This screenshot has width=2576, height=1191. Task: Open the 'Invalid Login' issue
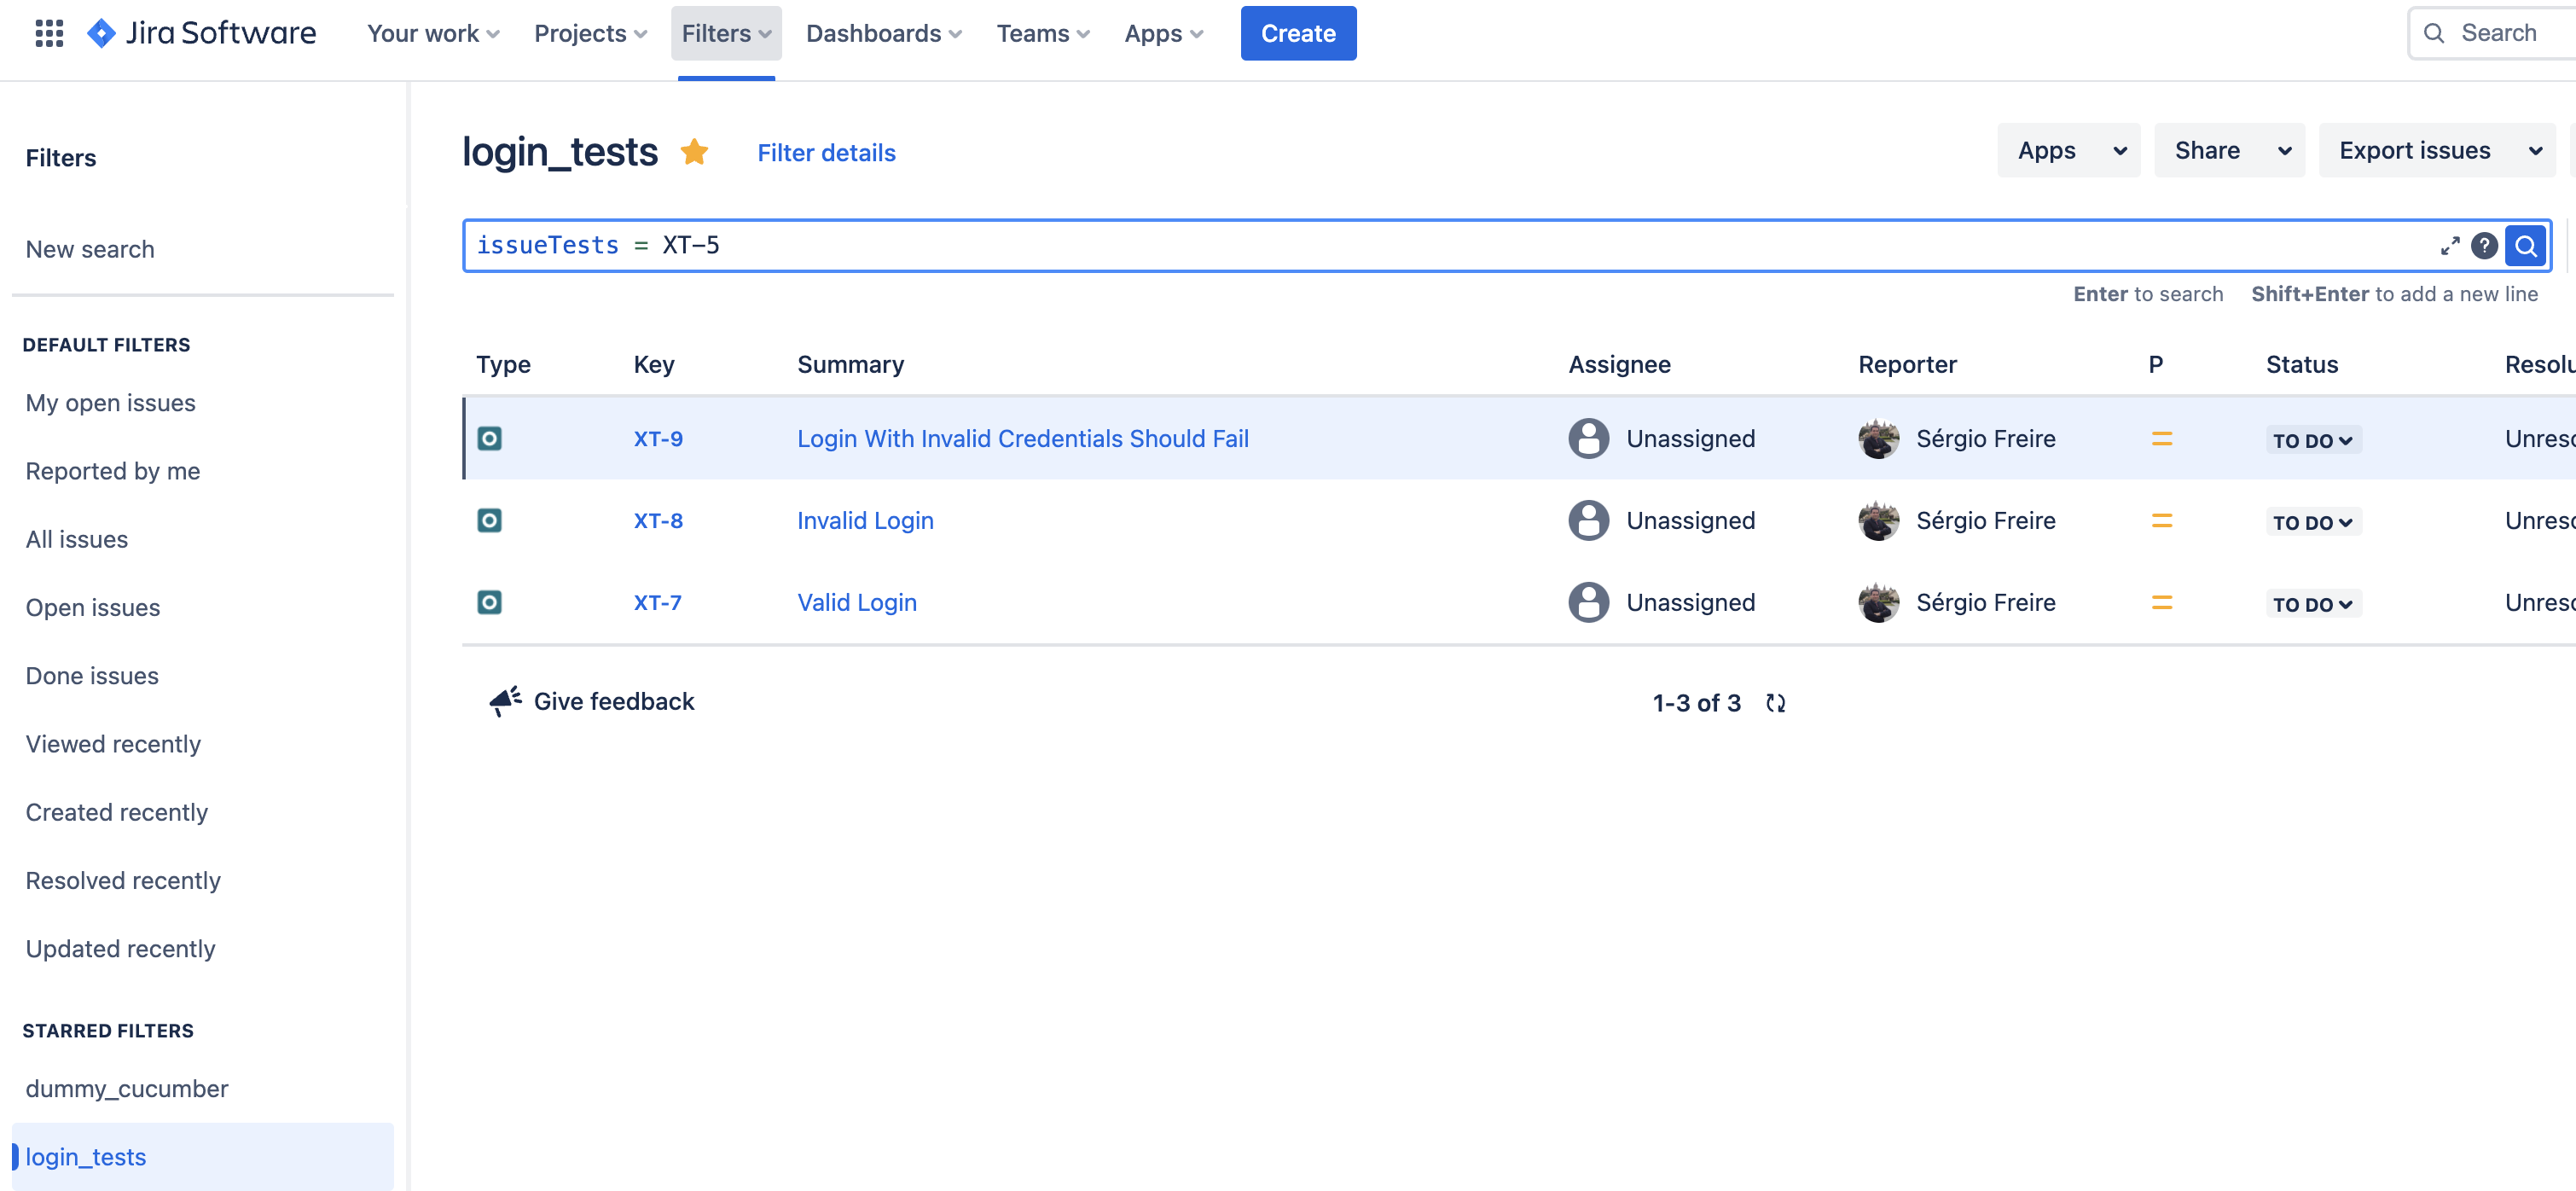[865, 521]
